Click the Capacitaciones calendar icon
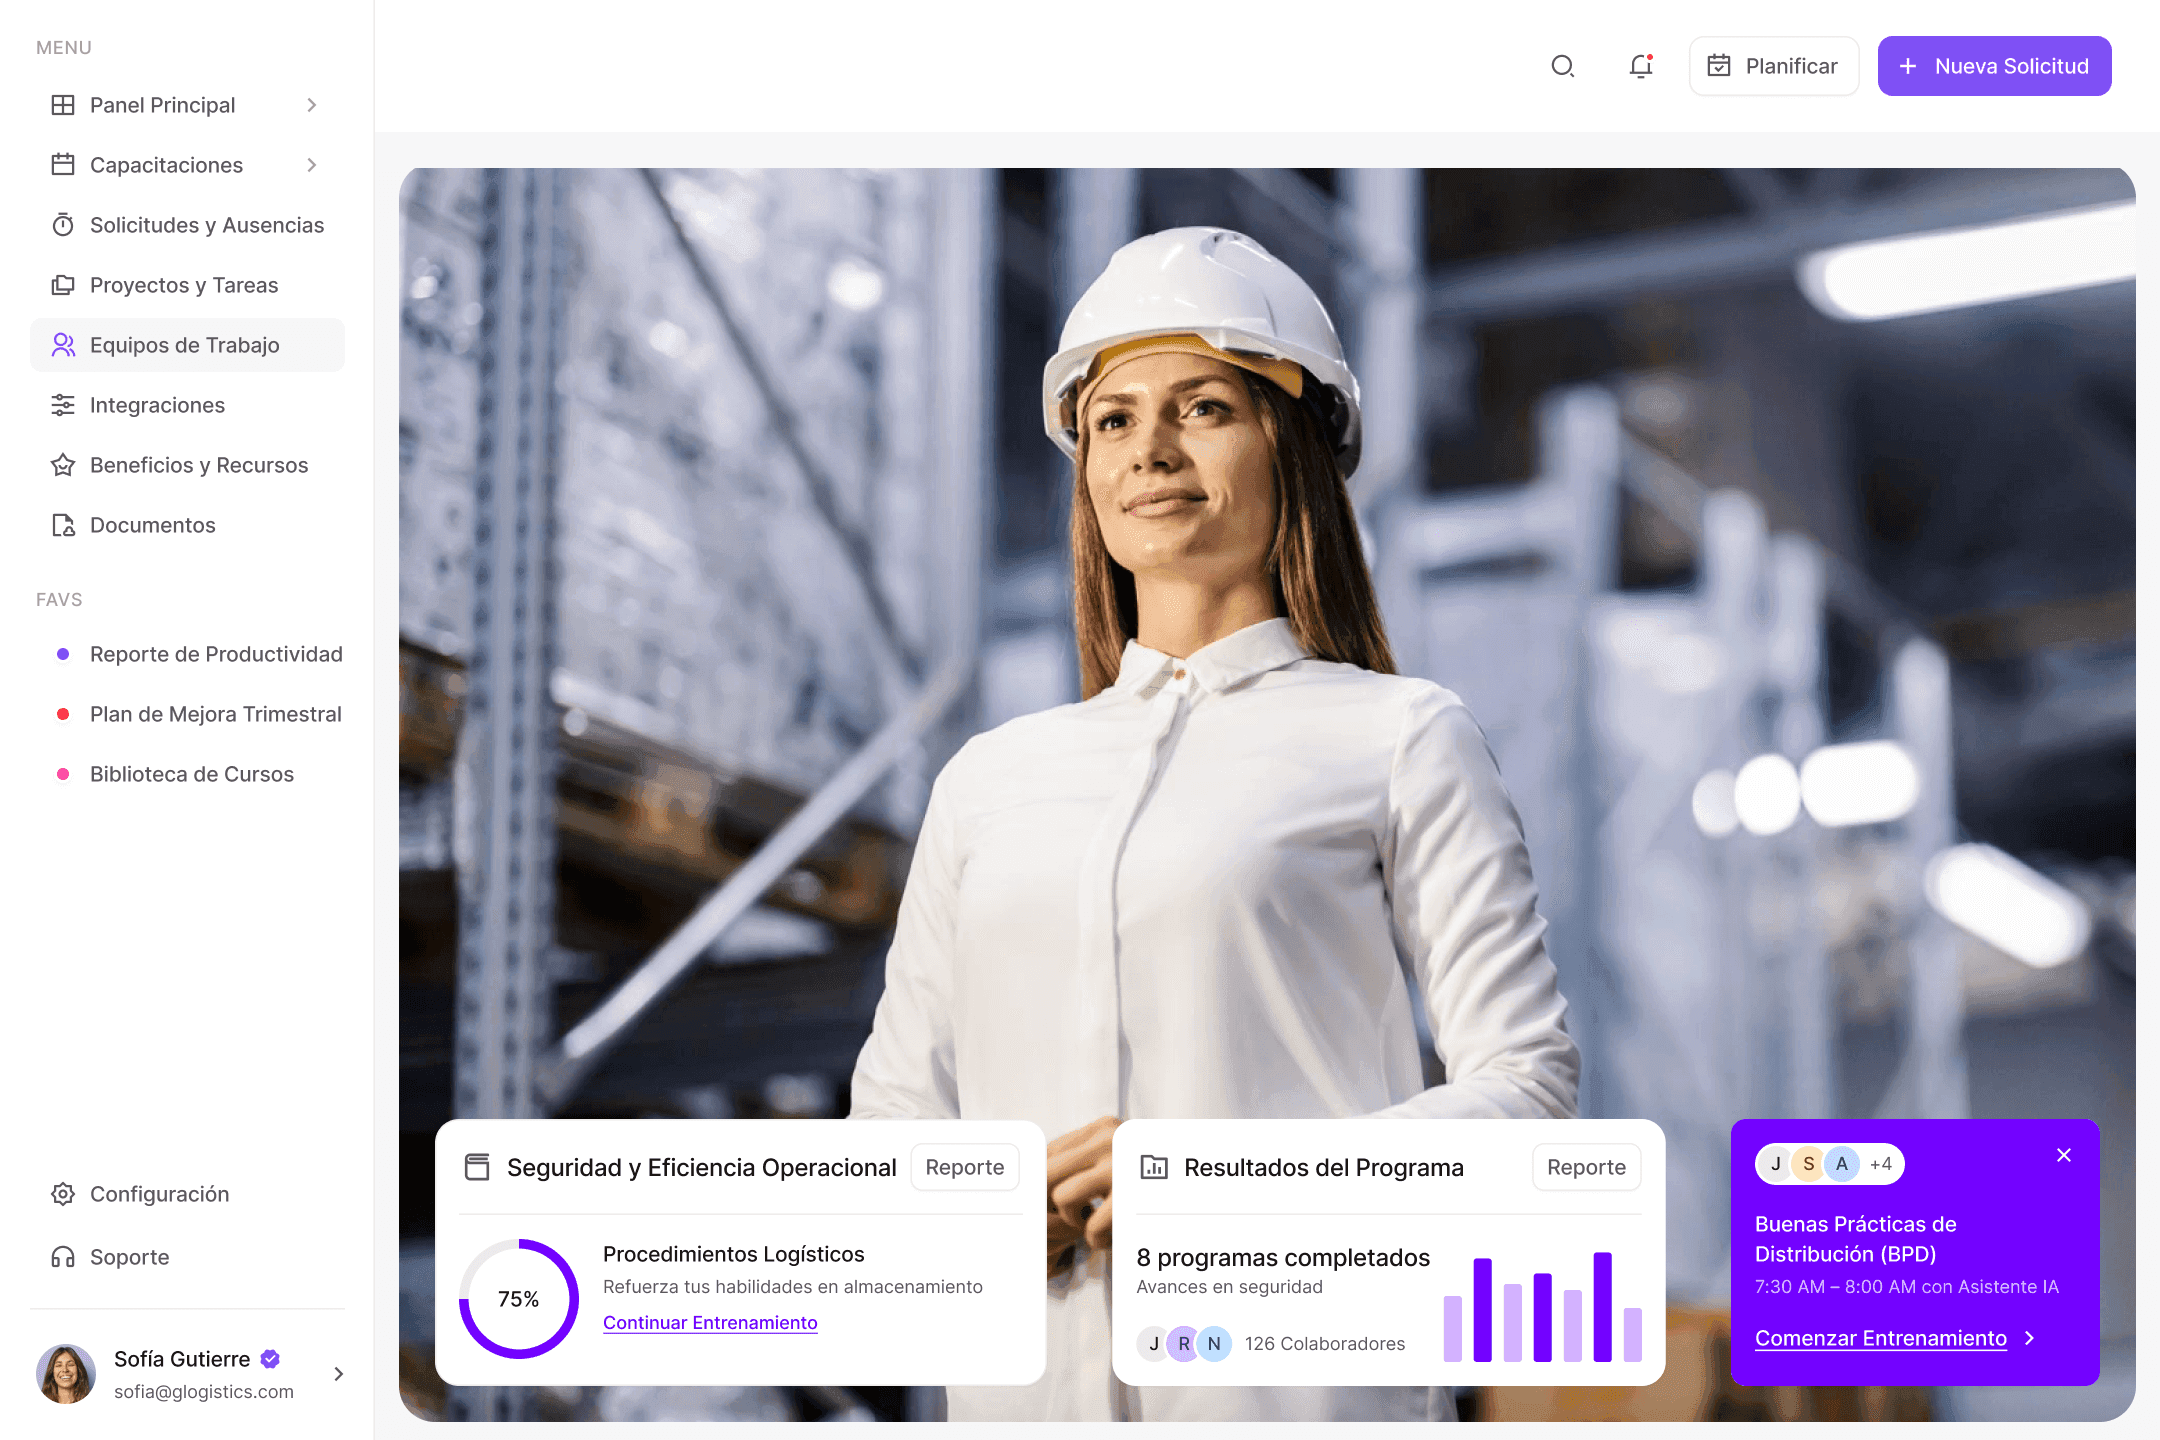The height and width of the screenshot is (1440, 2160). 63,165
